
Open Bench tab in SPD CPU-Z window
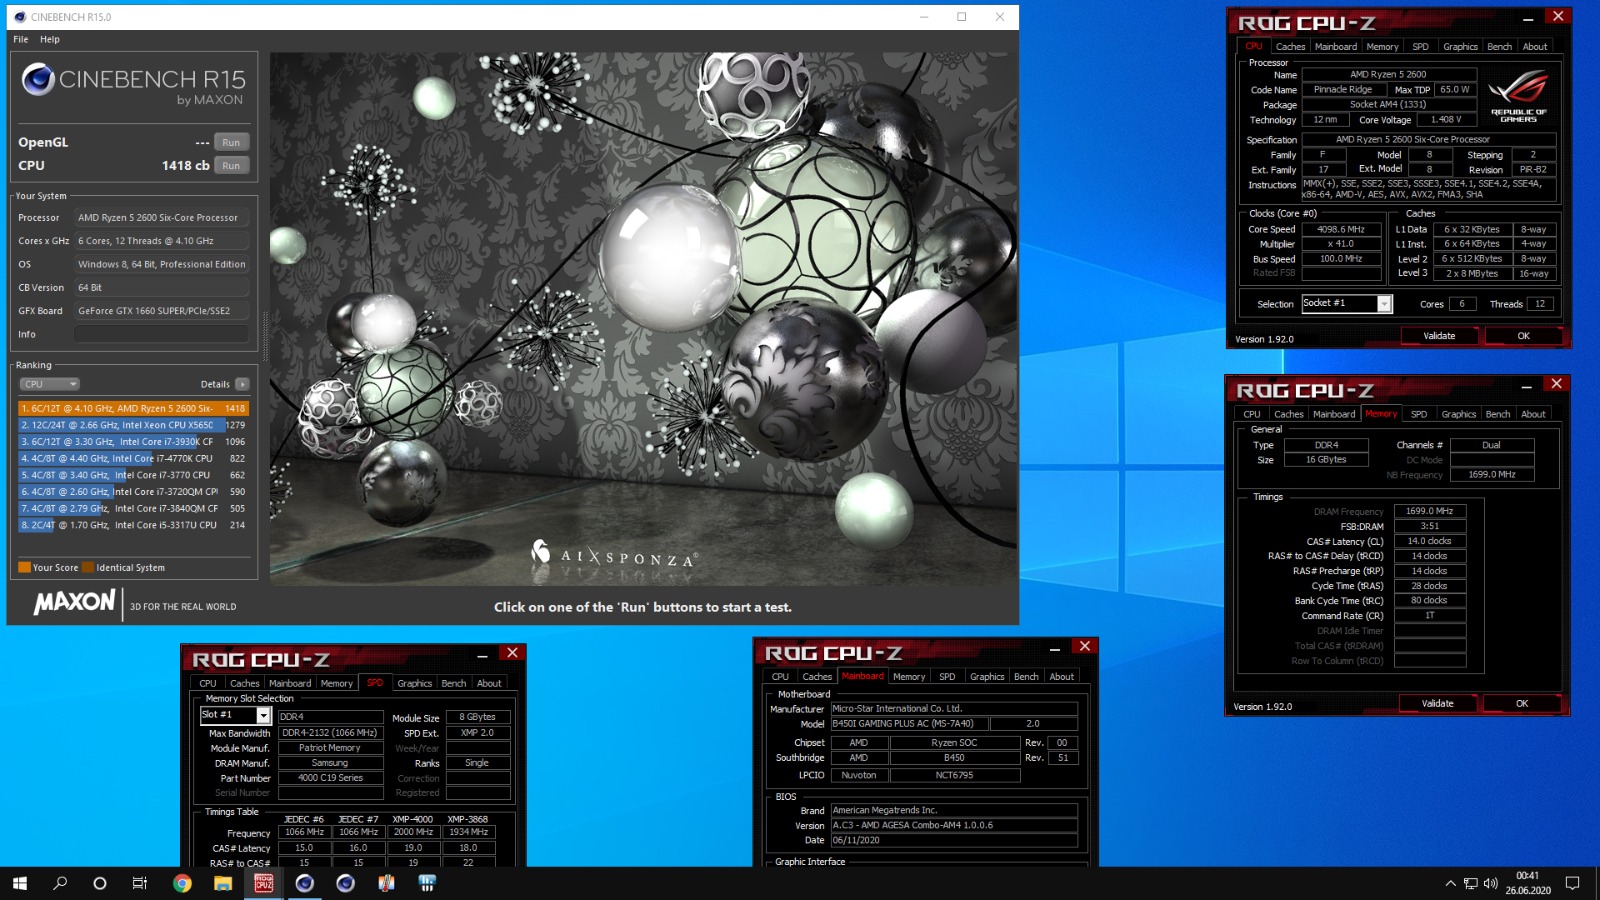[454, 683]
